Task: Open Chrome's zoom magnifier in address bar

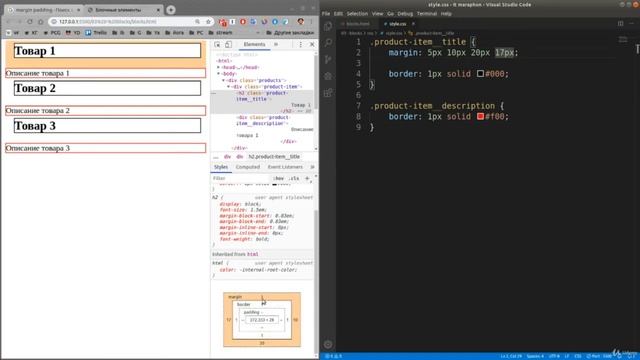Action: [x=198, y=21]
